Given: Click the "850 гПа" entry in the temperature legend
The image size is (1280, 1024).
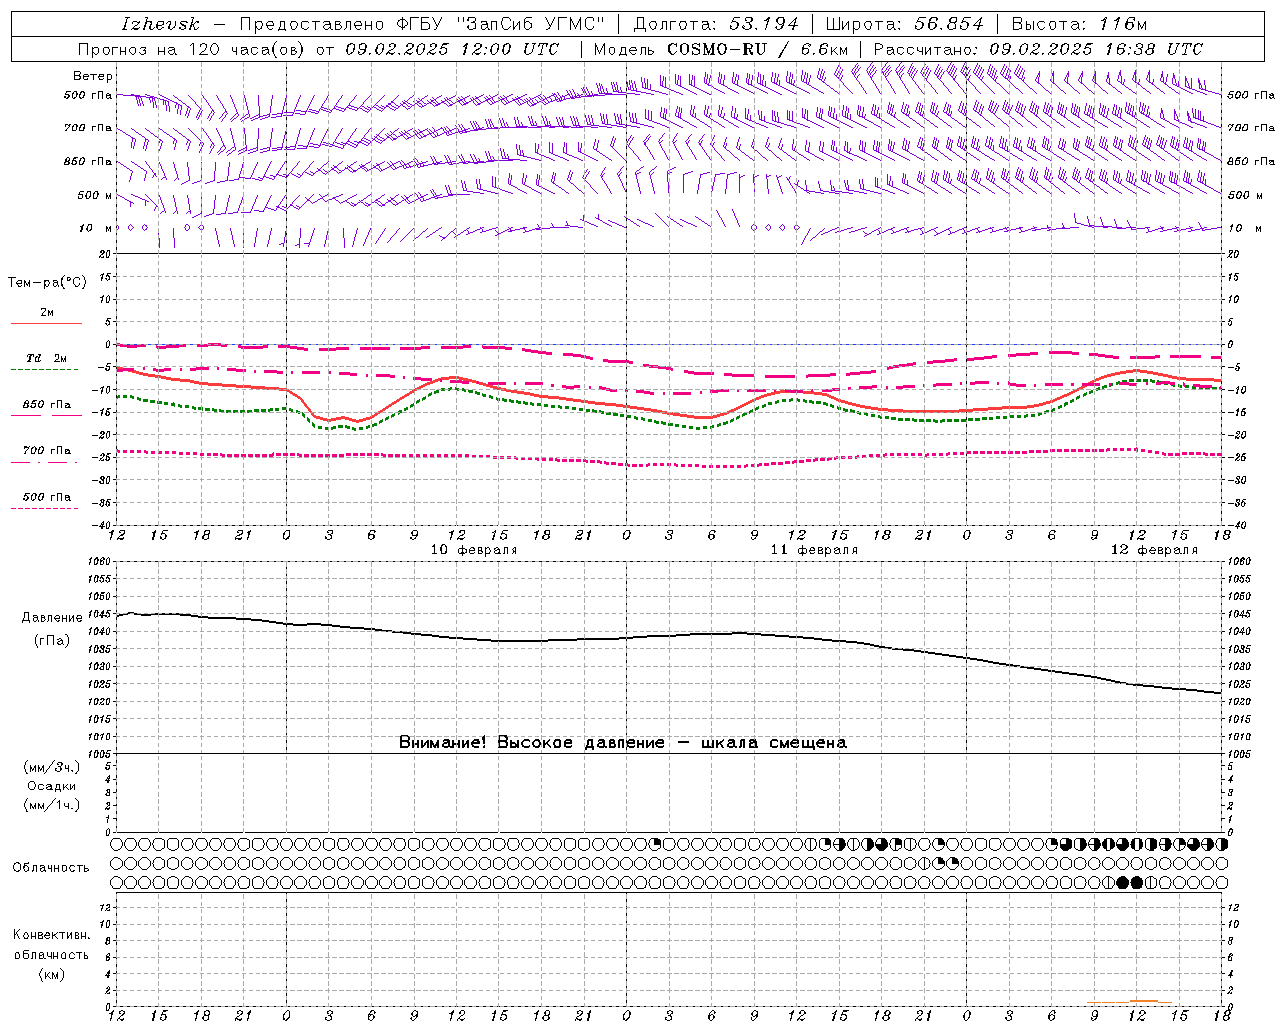Looking at the screenshot, I should (x=47, y=405).
